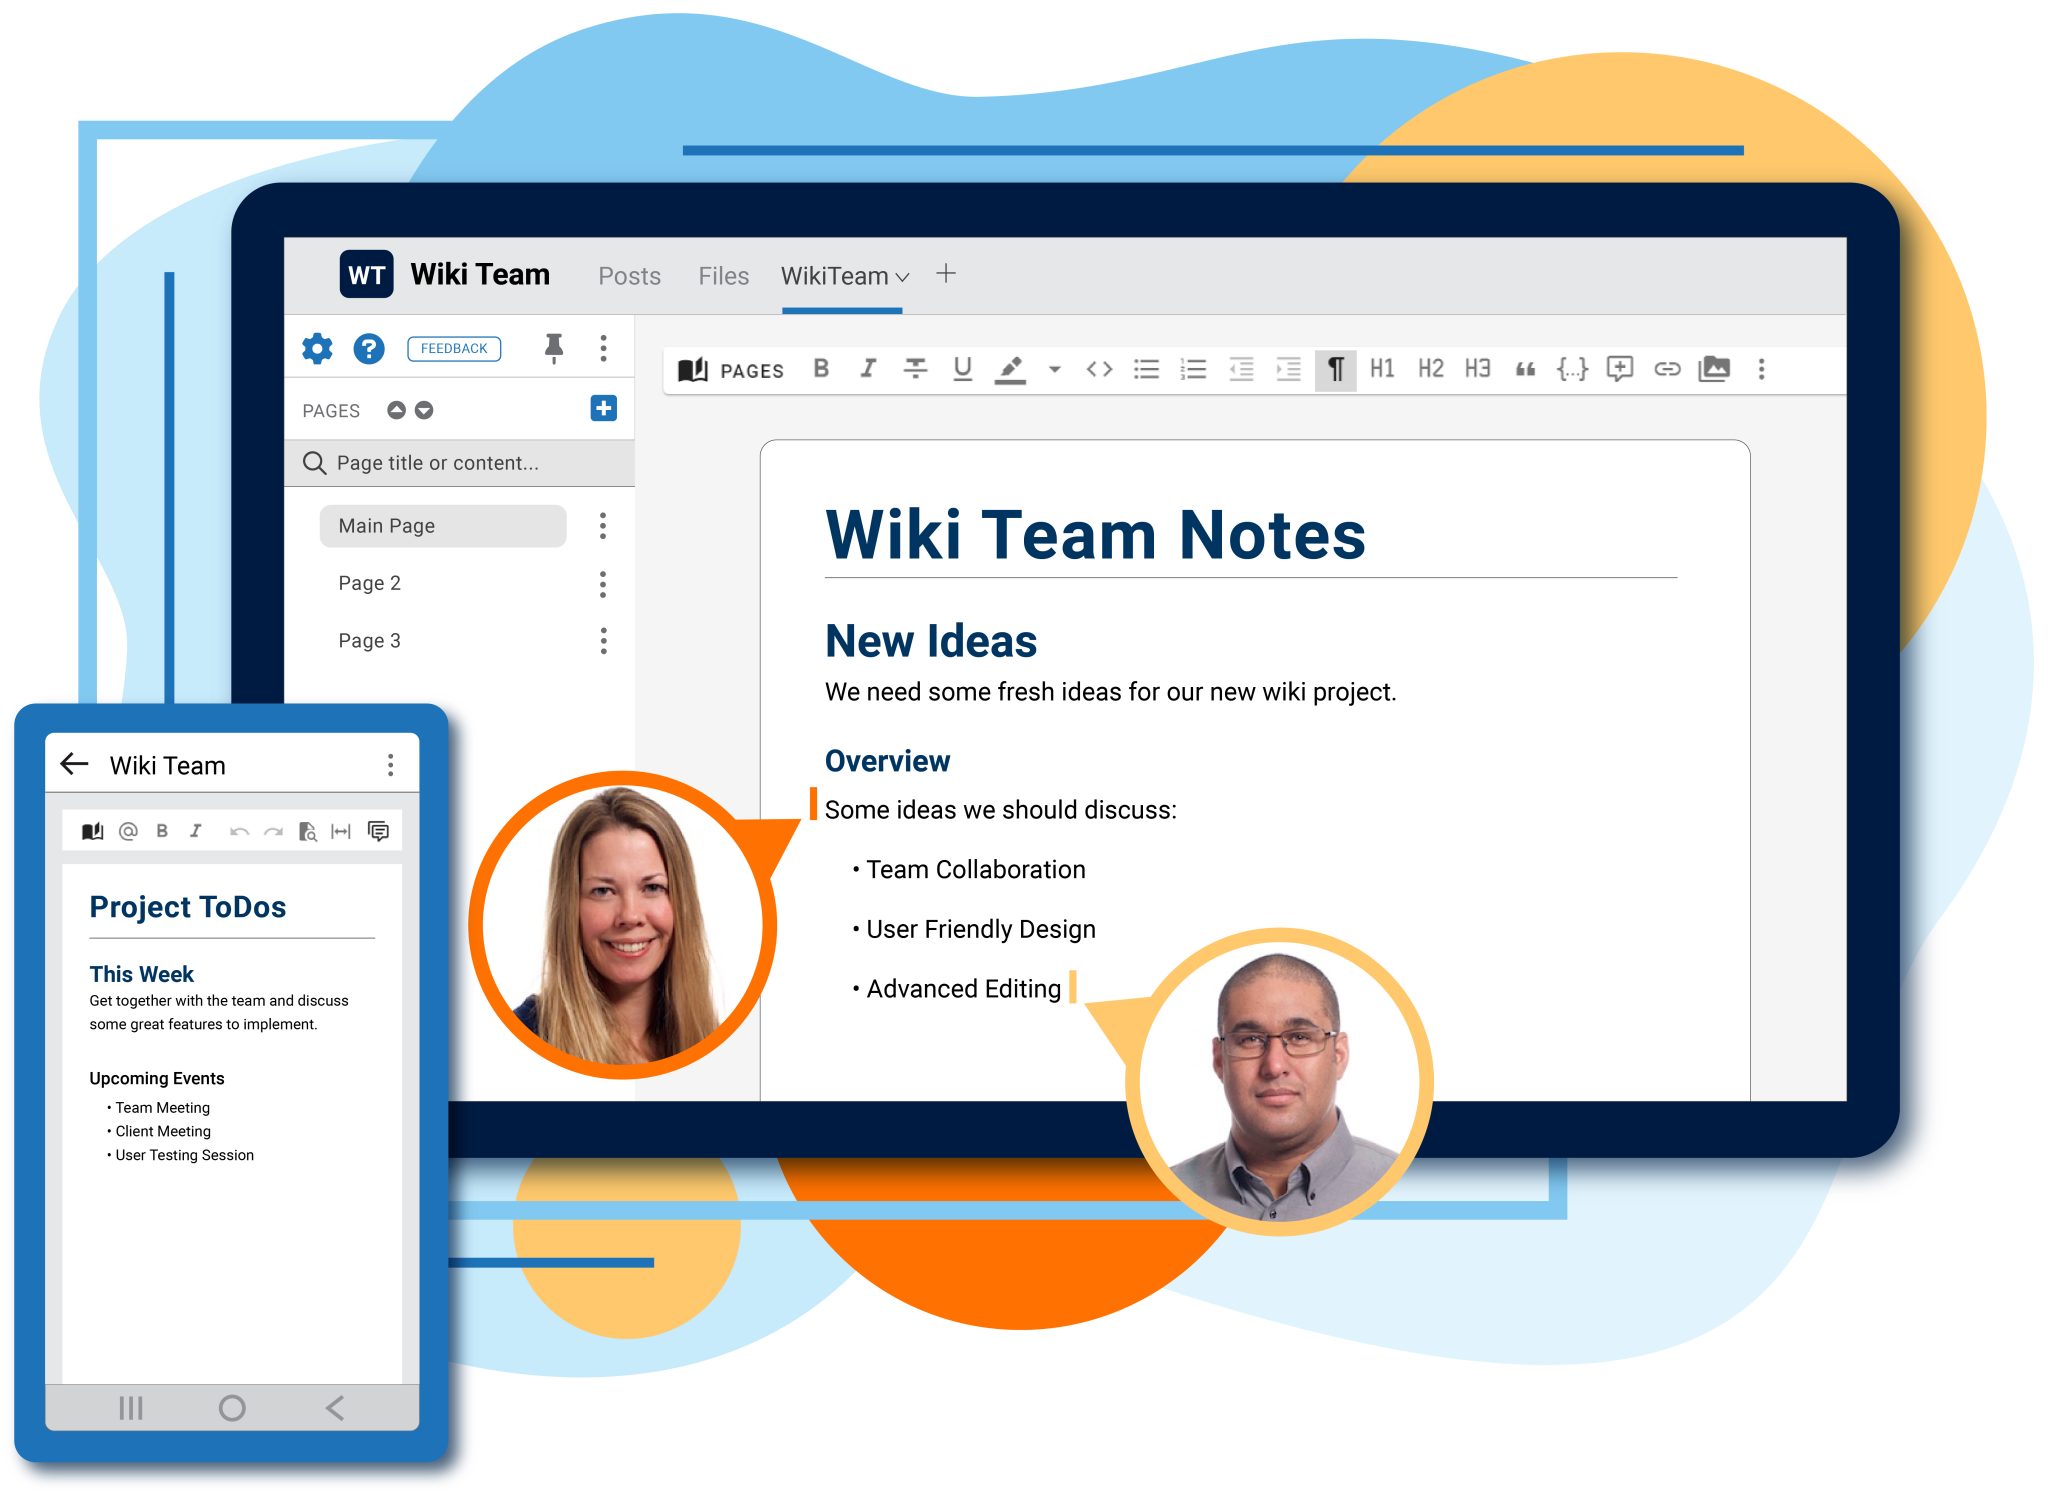
Task: Toggle bold formatting in the toolbar
Action: [821, 369]
